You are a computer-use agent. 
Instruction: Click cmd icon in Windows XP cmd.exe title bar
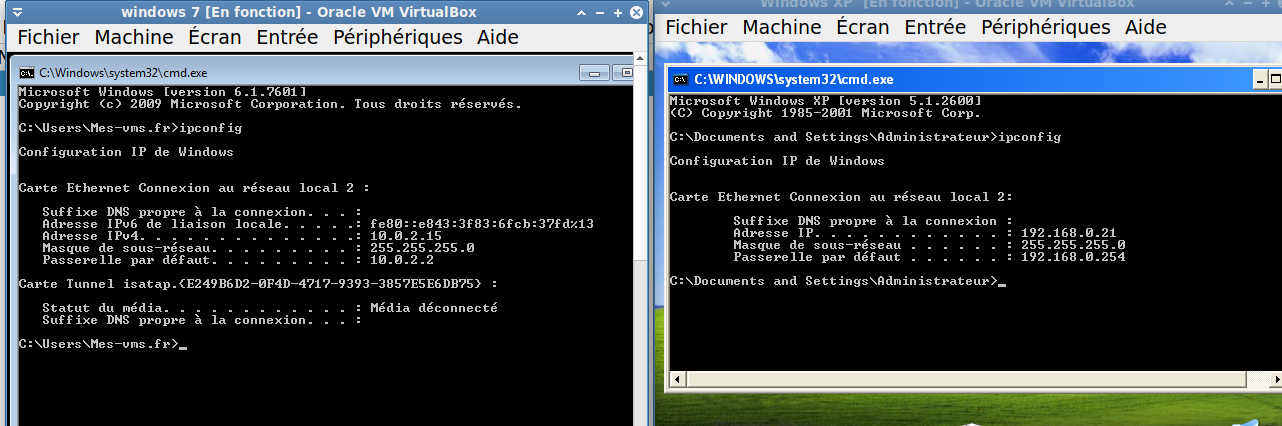(680, 79)
